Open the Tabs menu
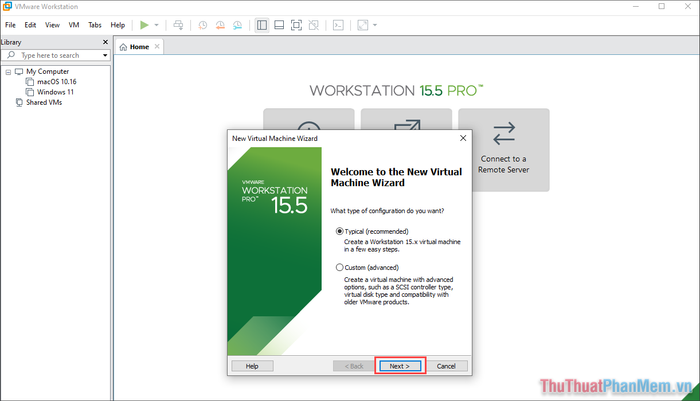Image resolution: width=700 pixels, height=401 pixels. coord(95,25)
